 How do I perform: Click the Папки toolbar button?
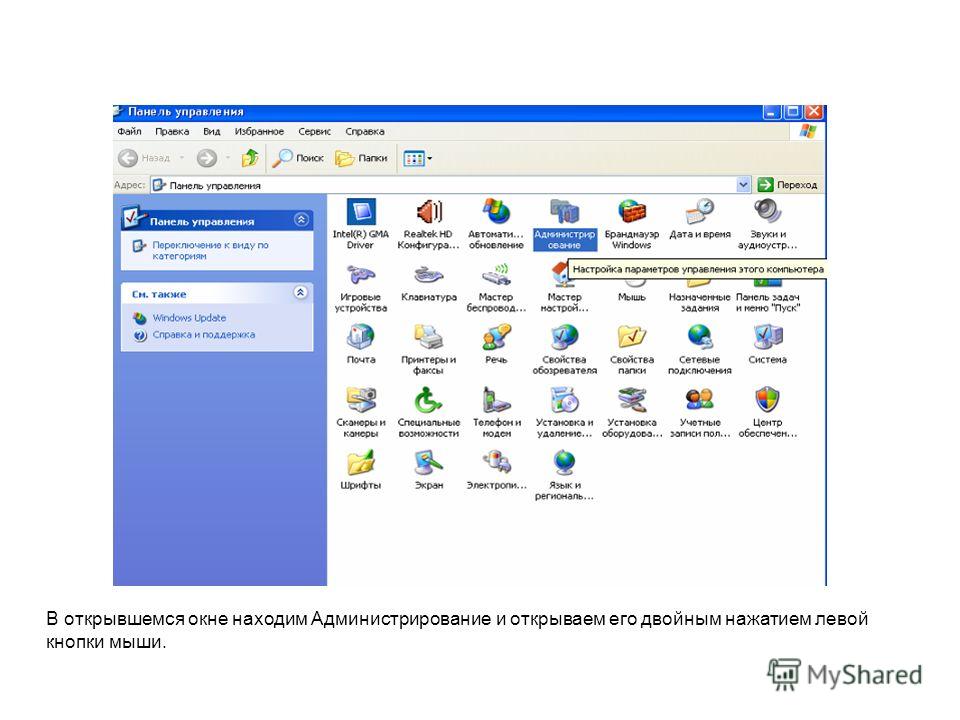click(361, 158)
